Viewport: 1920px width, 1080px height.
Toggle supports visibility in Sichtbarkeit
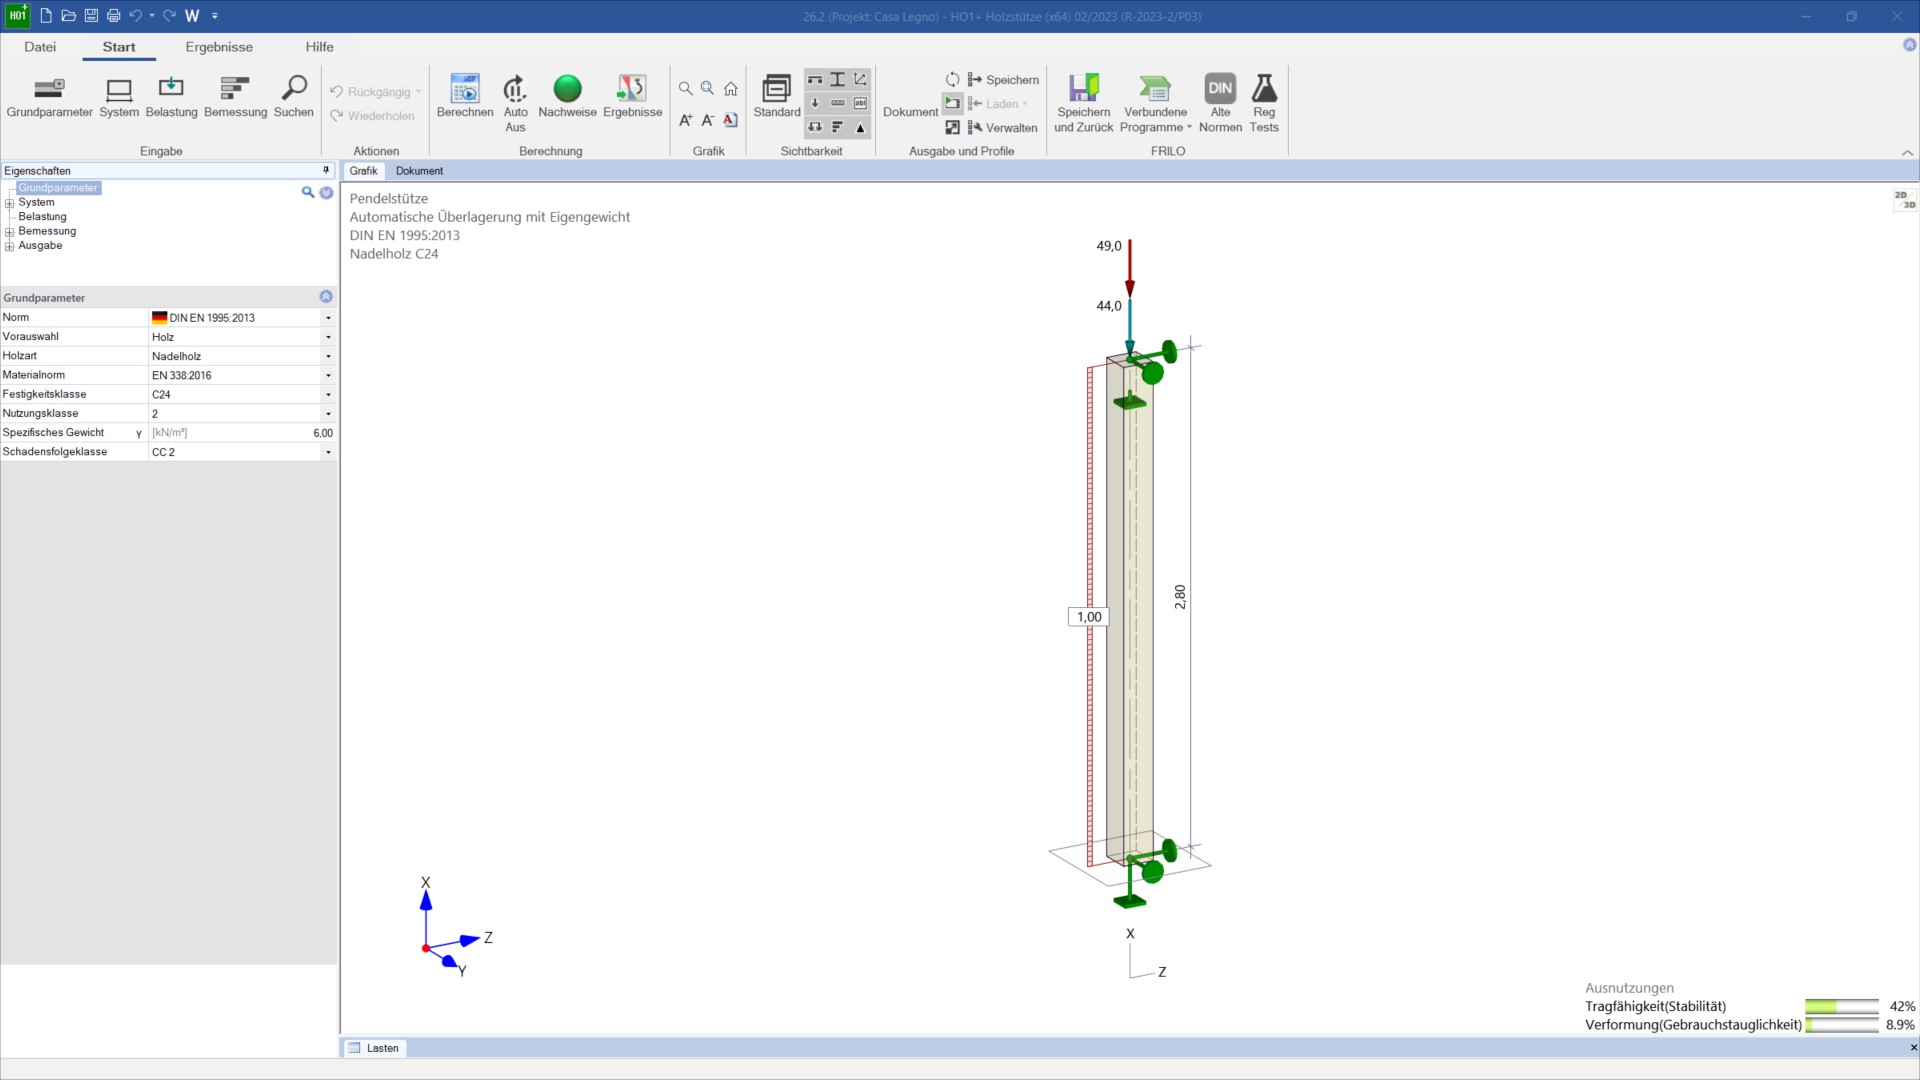coord(815,79)
